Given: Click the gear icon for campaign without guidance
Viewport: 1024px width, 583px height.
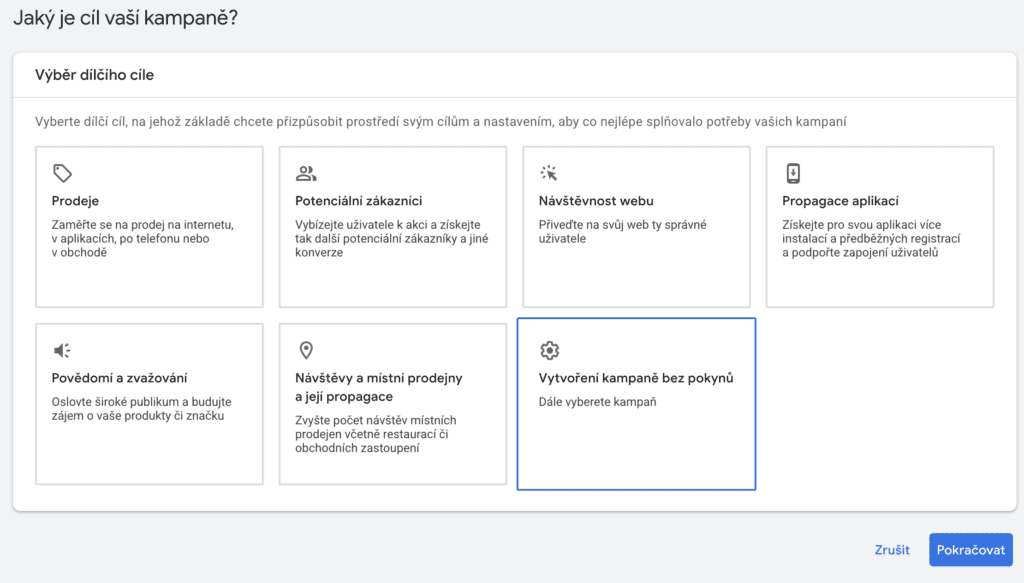Looking at the screenshot, I should pyautogui.click(x=549, y=350).
